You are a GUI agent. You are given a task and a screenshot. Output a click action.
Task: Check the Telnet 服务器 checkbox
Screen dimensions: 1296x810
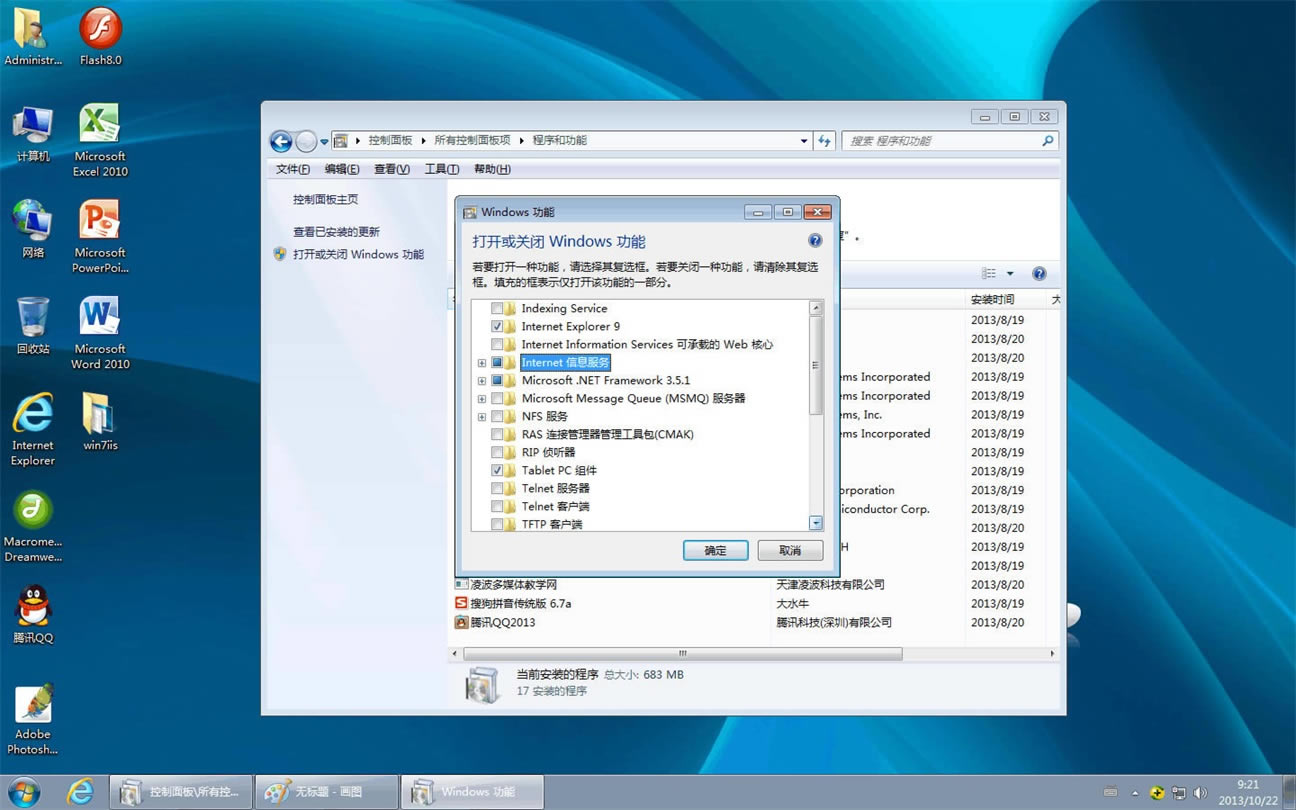point(497,488)
